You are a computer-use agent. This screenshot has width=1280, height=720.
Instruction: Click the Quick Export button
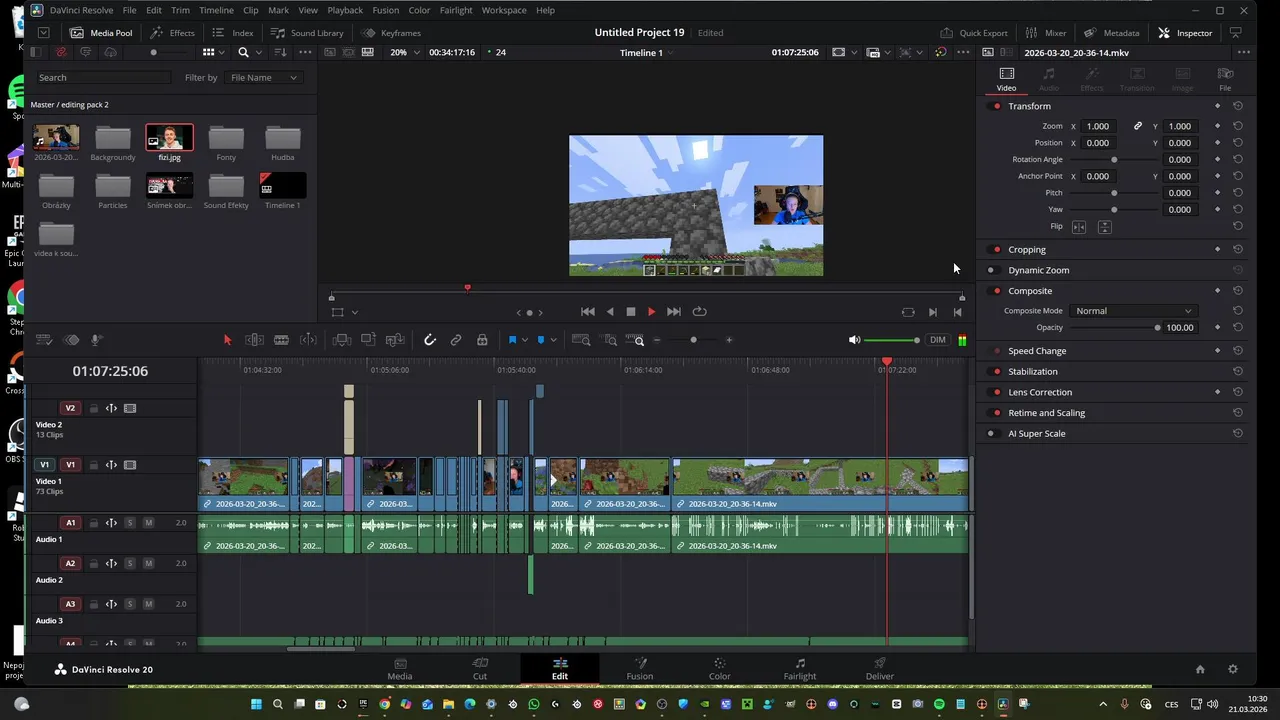974,33
